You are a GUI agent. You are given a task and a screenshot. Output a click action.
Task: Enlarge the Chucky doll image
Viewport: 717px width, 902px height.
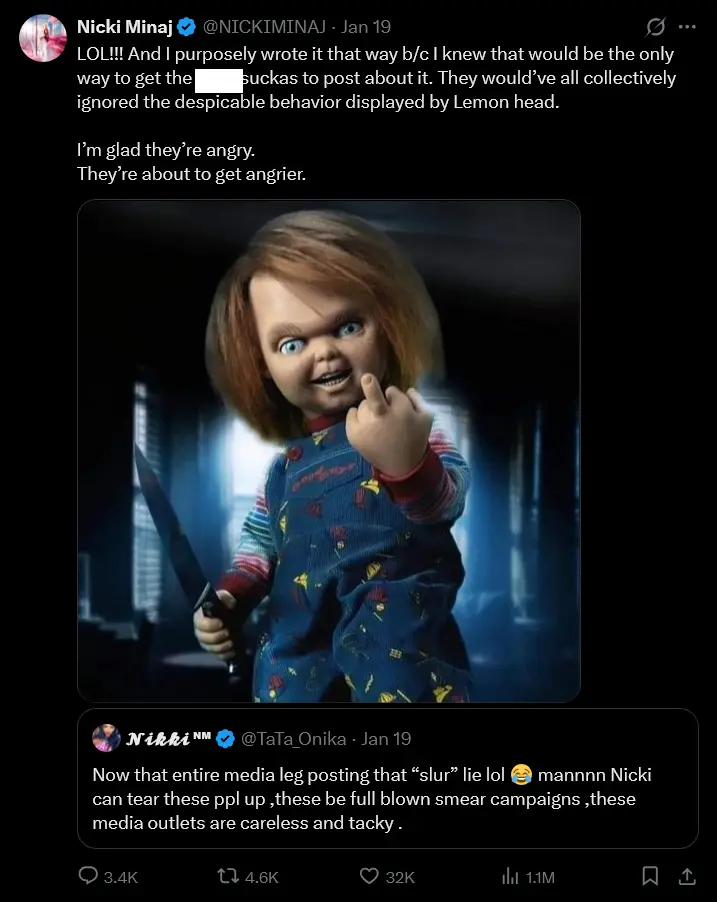pyautogui.click(x=329, y=450)
